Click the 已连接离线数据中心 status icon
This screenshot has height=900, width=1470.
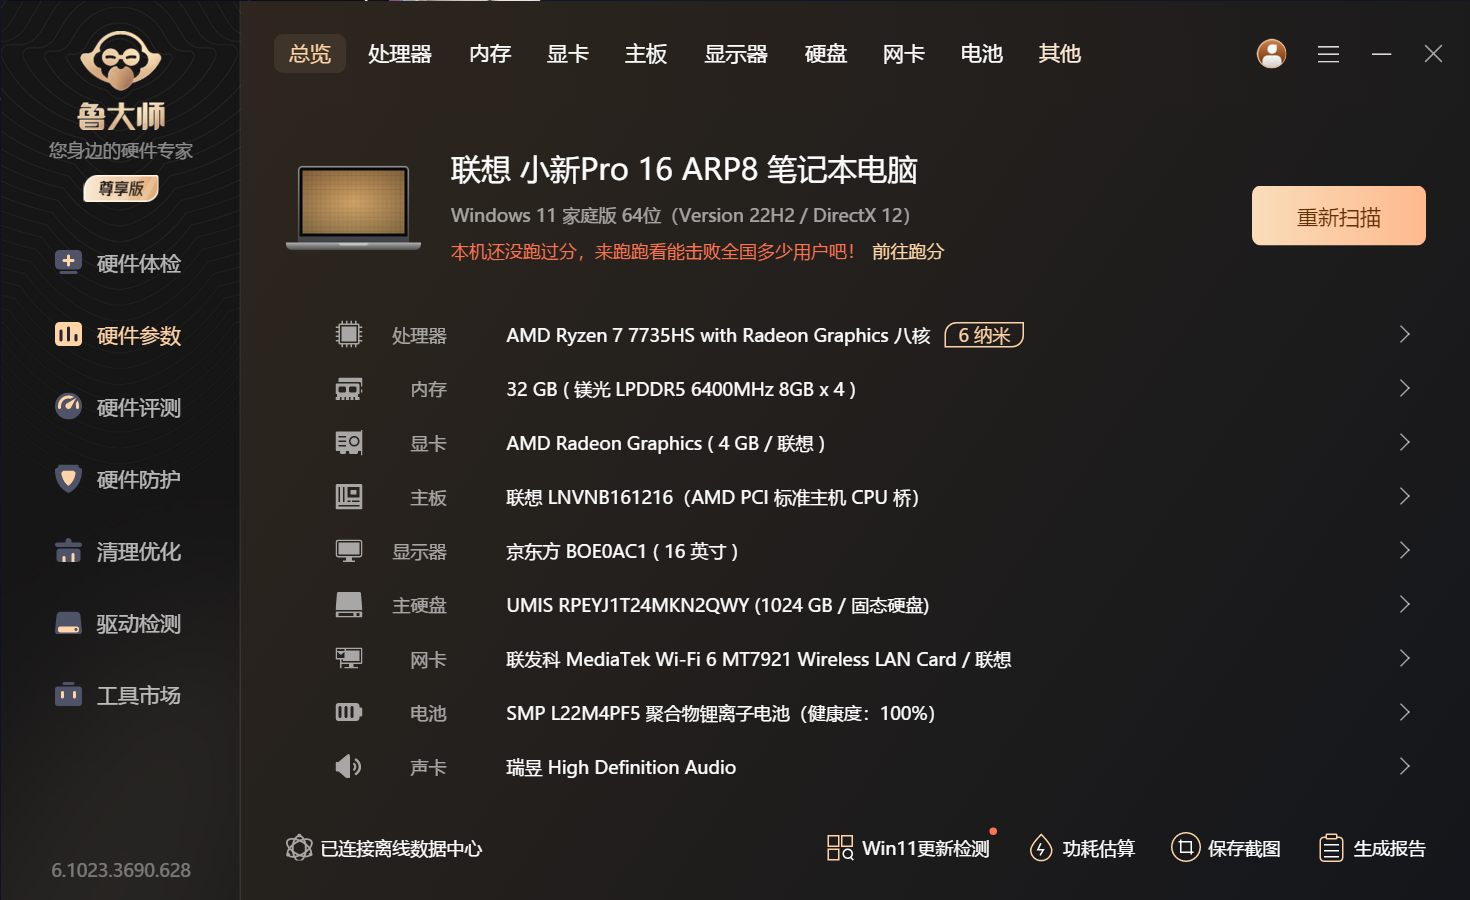coord(299,848)
